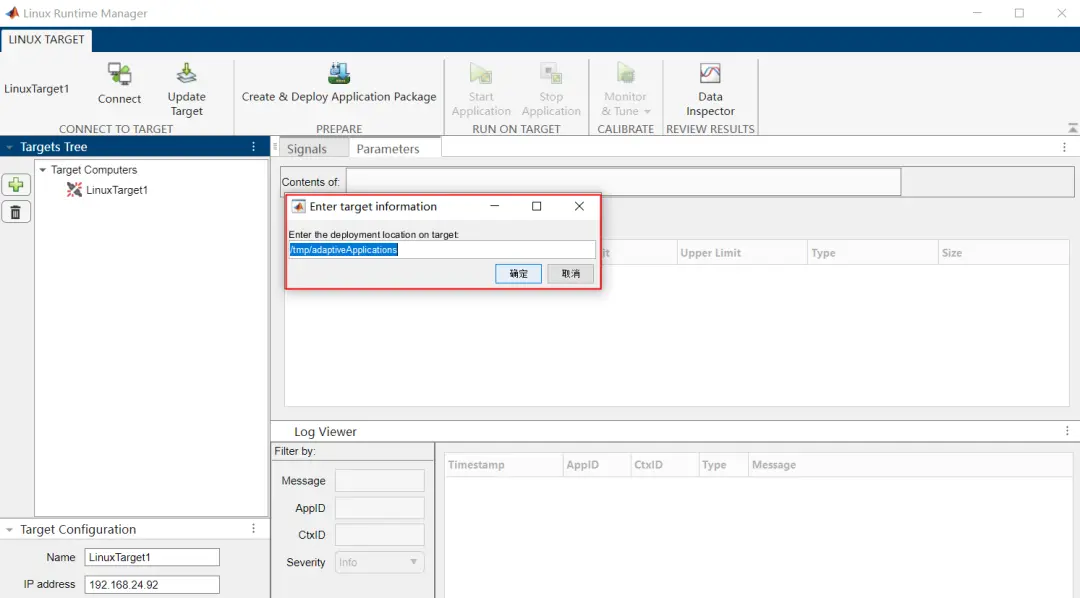Click the AppID filter field
Viewport: 1080px width, 598px height.
pos(380,508)
